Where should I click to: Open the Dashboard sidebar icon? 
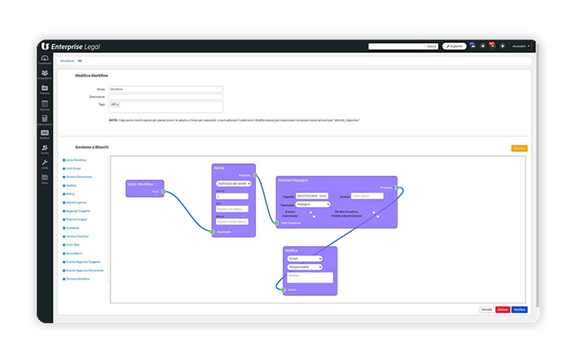click(x=45, y=59)
